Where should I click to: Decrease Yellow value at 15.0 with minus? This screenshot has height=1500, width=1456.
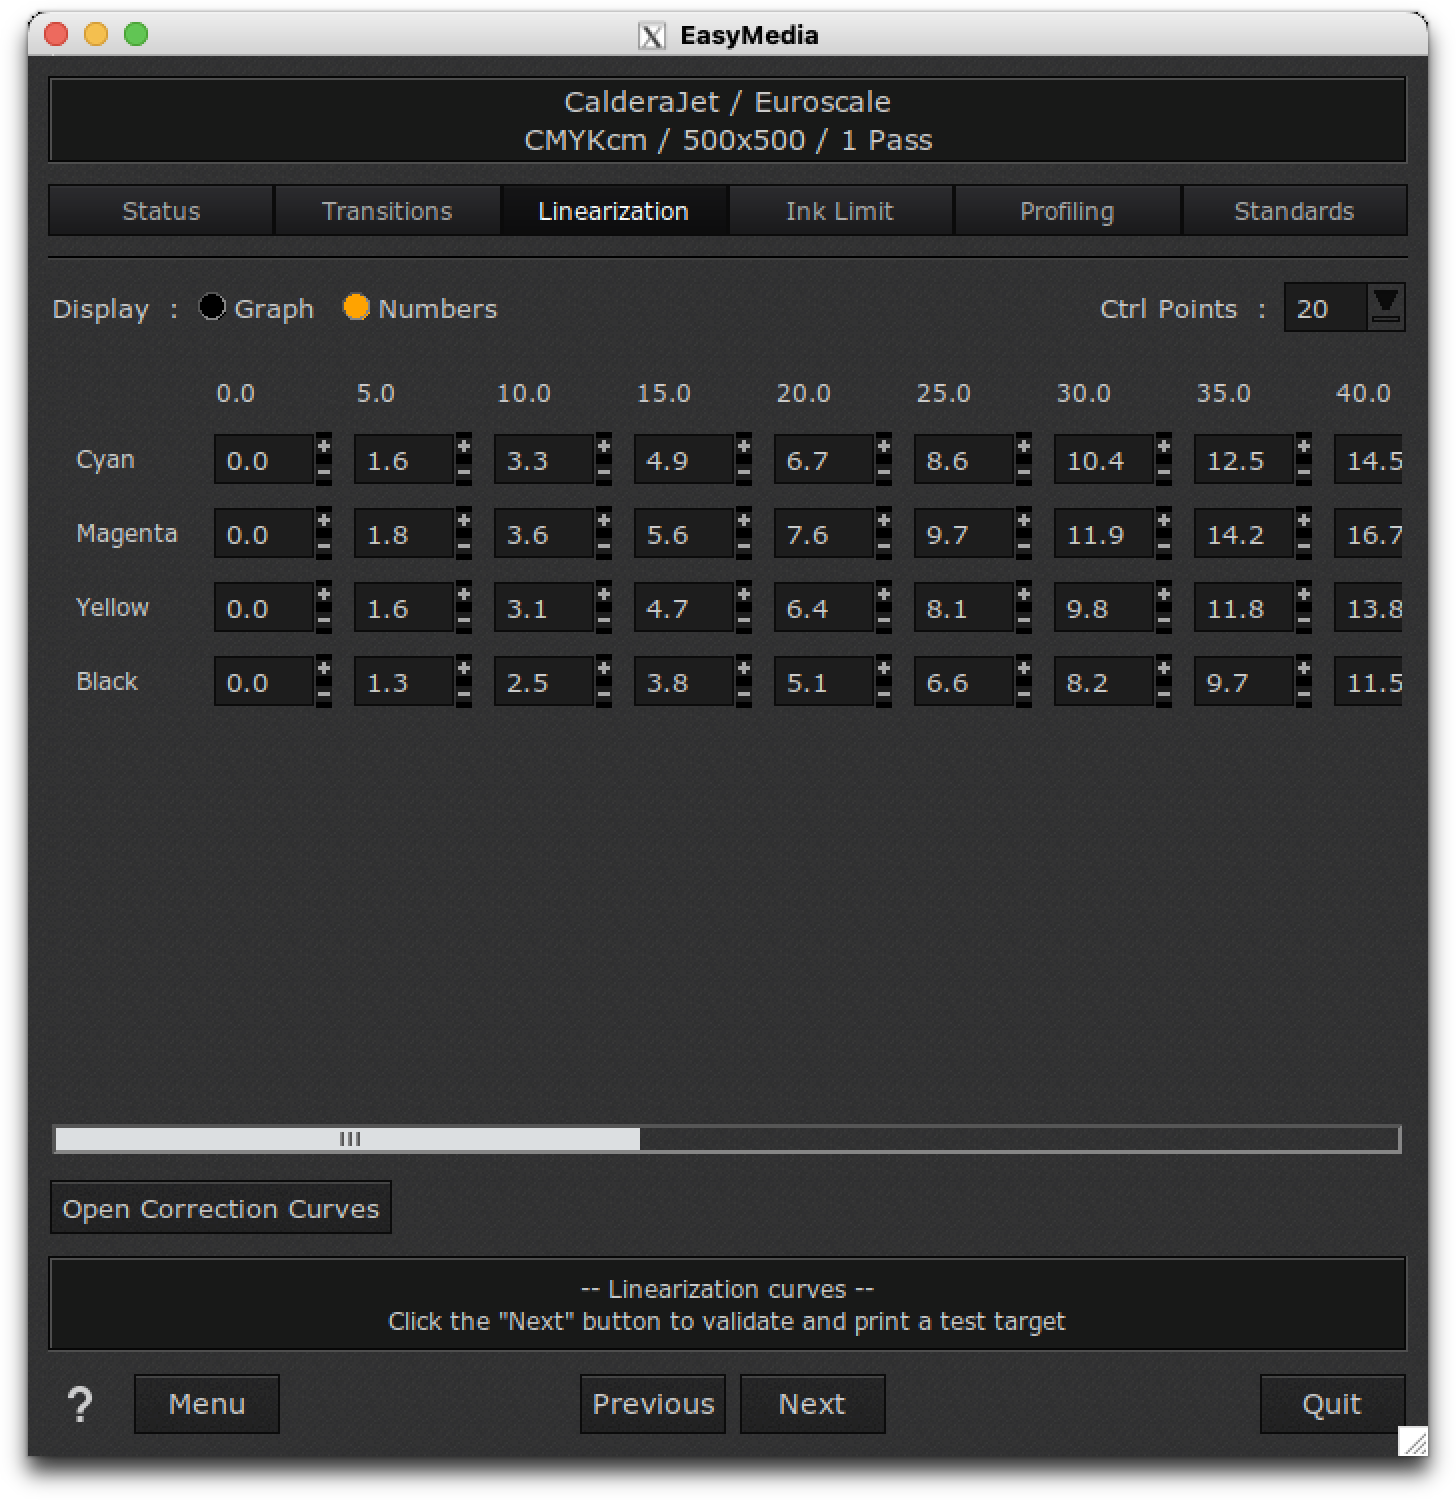pyautogui.click(x=744, y=620)
